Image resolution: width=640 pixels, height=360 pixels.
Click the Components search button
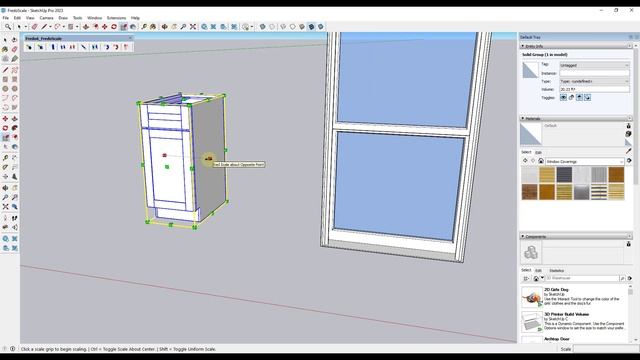point(622,278)
